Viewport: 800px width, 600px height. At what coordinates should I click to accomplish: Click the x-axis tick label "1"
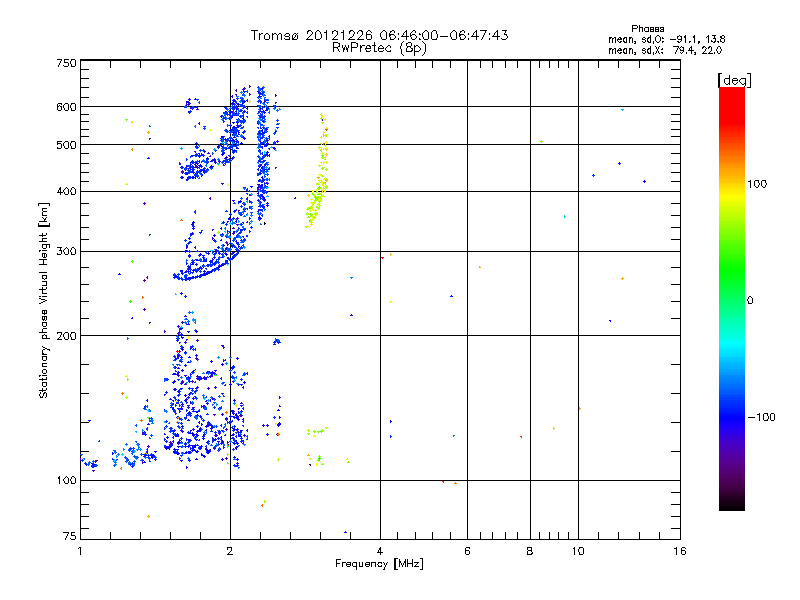click(80, 551)
